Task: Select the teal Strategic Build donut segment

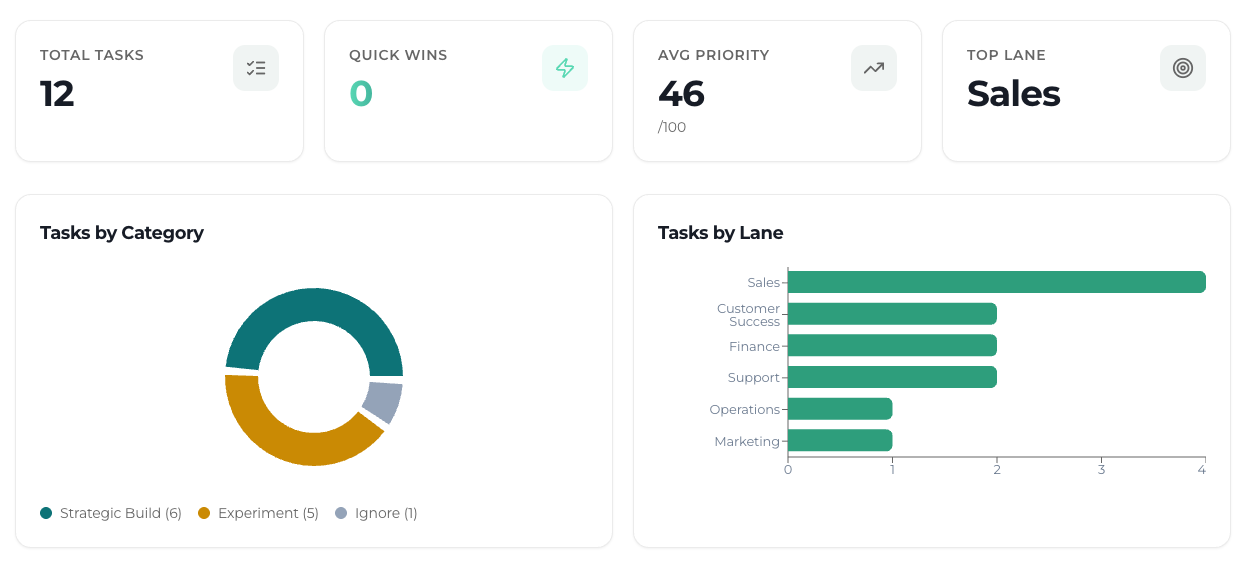Action: point(314,312)
